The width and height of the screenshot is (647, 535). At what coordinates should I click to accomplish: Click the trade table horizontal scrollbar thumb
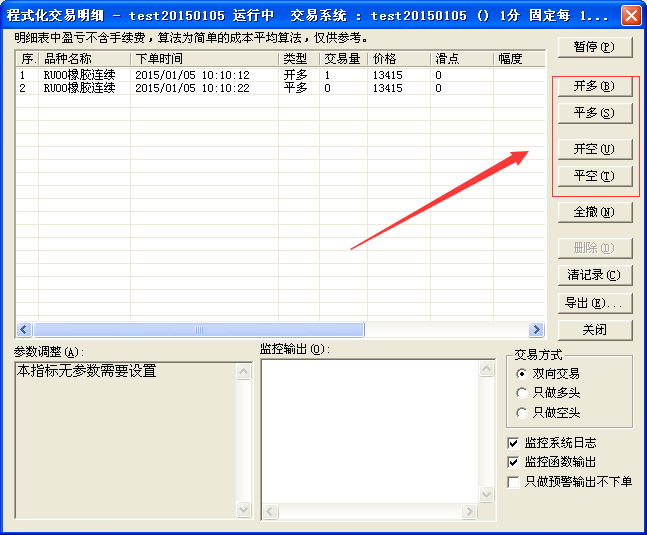click(199, 330)
